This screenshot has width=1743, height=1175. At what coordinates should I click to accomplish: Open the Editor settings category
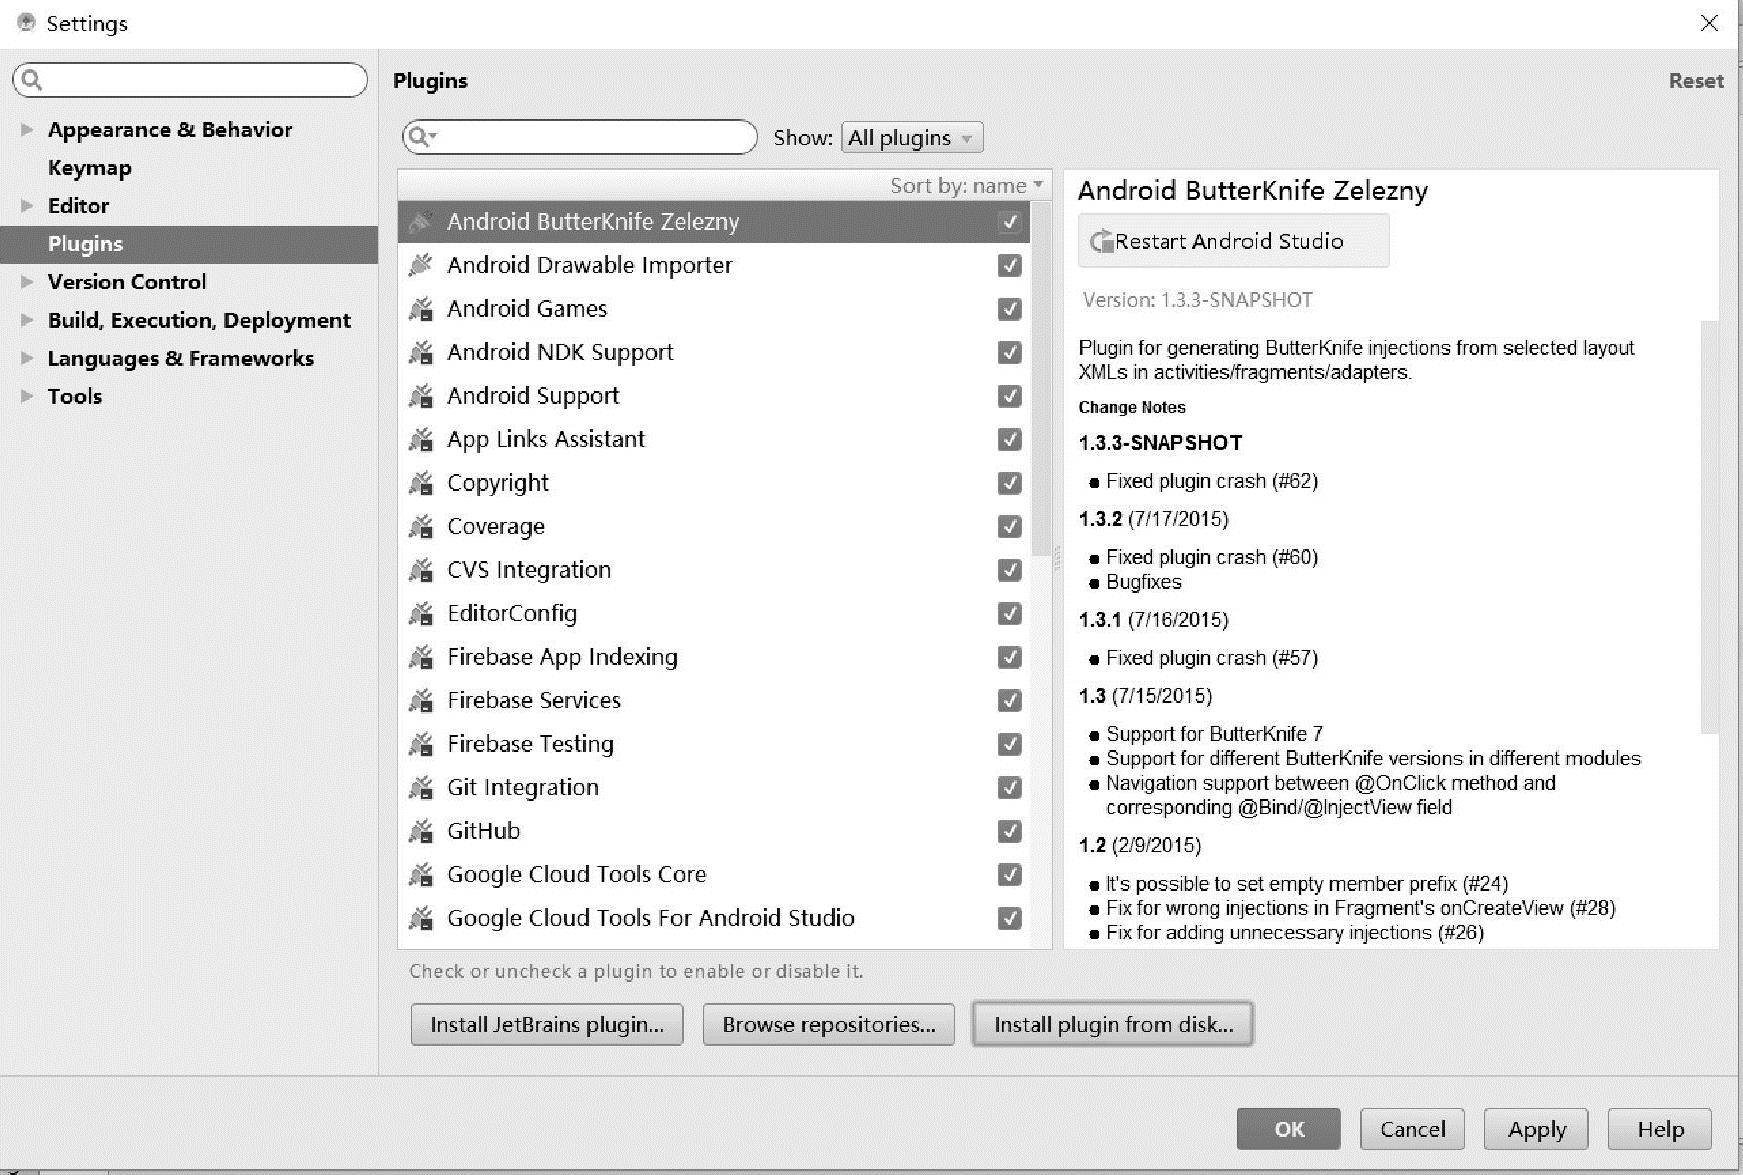78,206
